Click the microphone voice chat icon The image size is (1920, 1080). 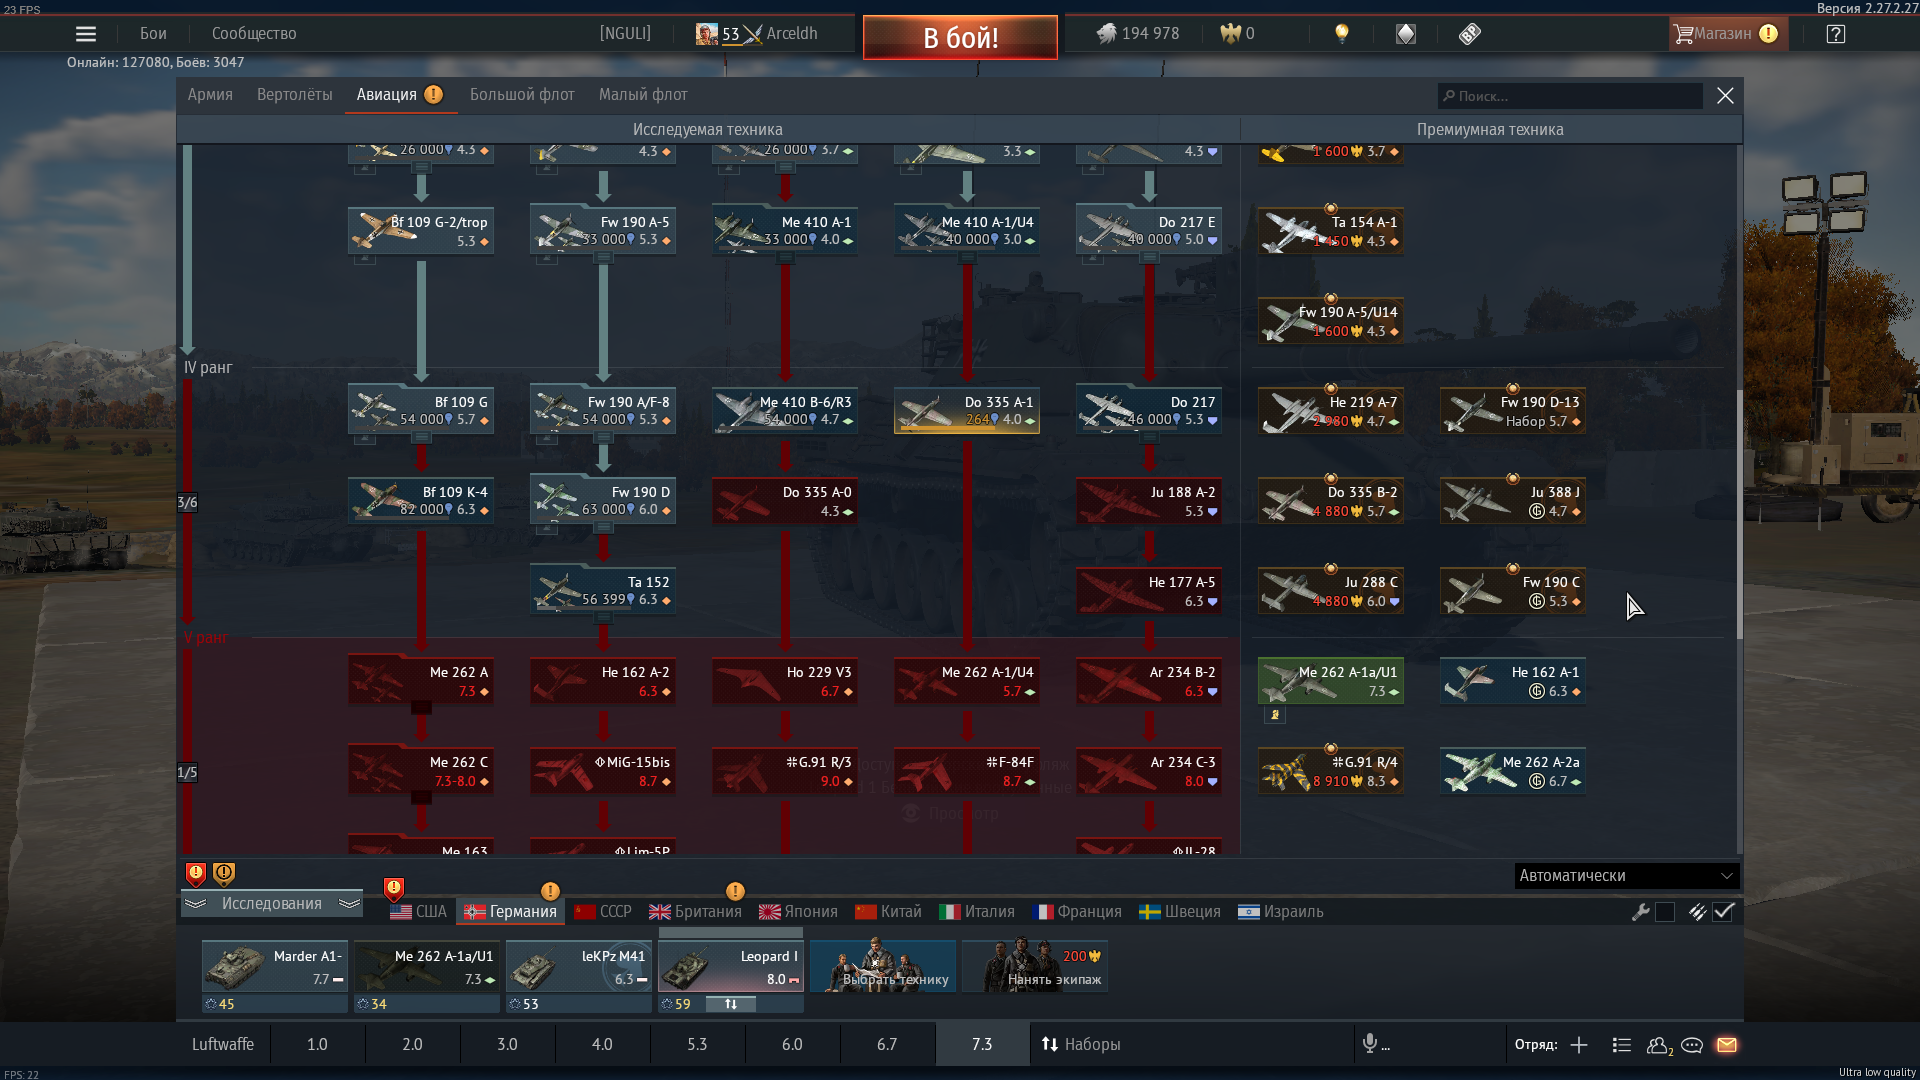click(x=1370, y=1044)
